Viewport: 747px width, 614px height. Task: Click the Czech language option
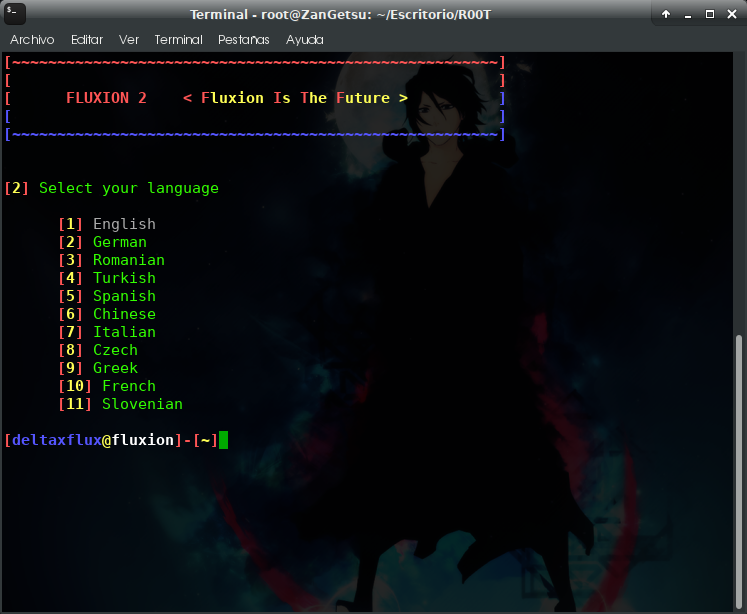tap(98, 350)
